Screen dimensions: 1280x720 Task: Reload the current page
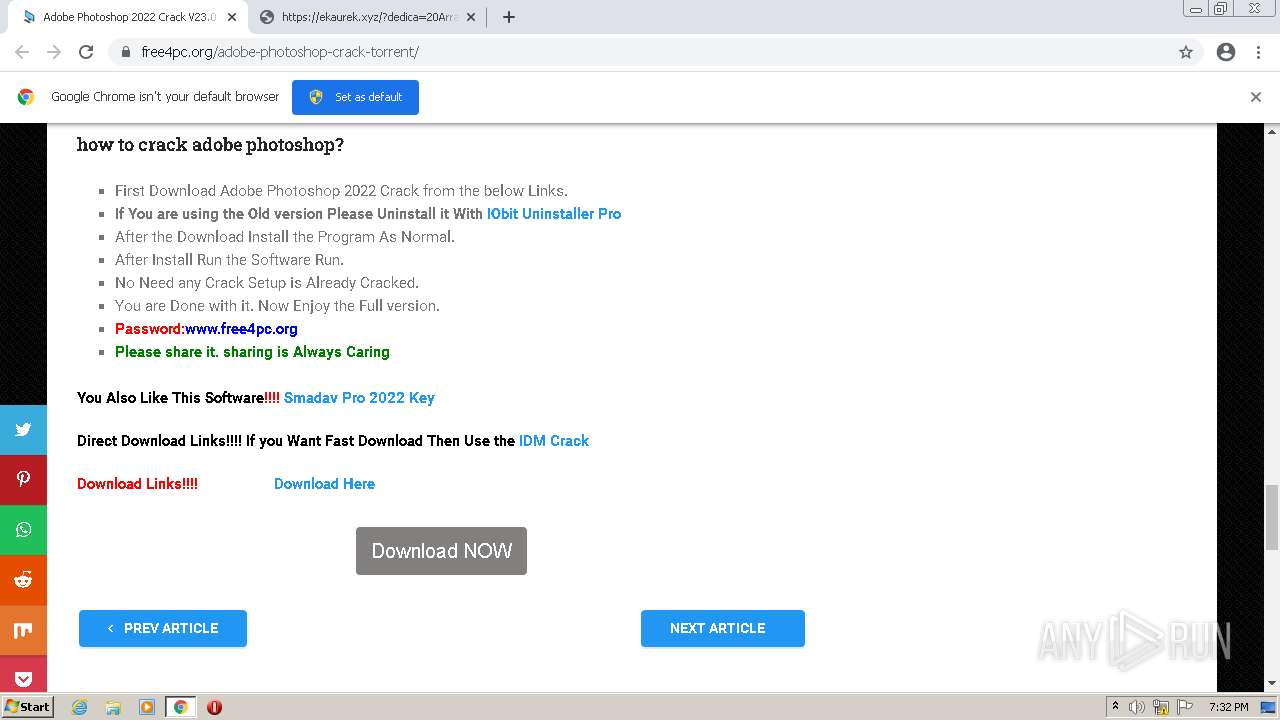pyautogui.click(x=86, y=52)
